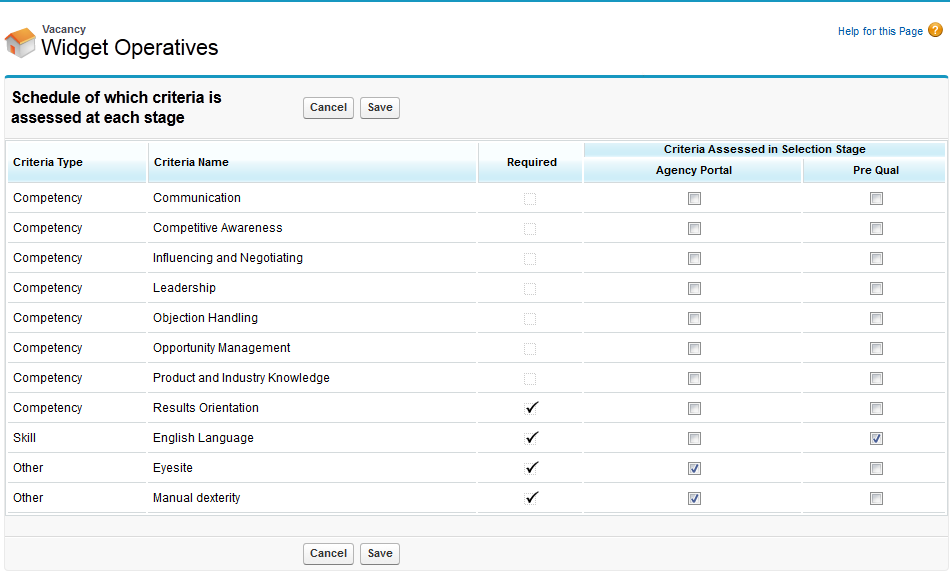Viewport: 950px width, 572px height.
Task: Click the disabled Required box for Communication
Action: click(530, 199)
